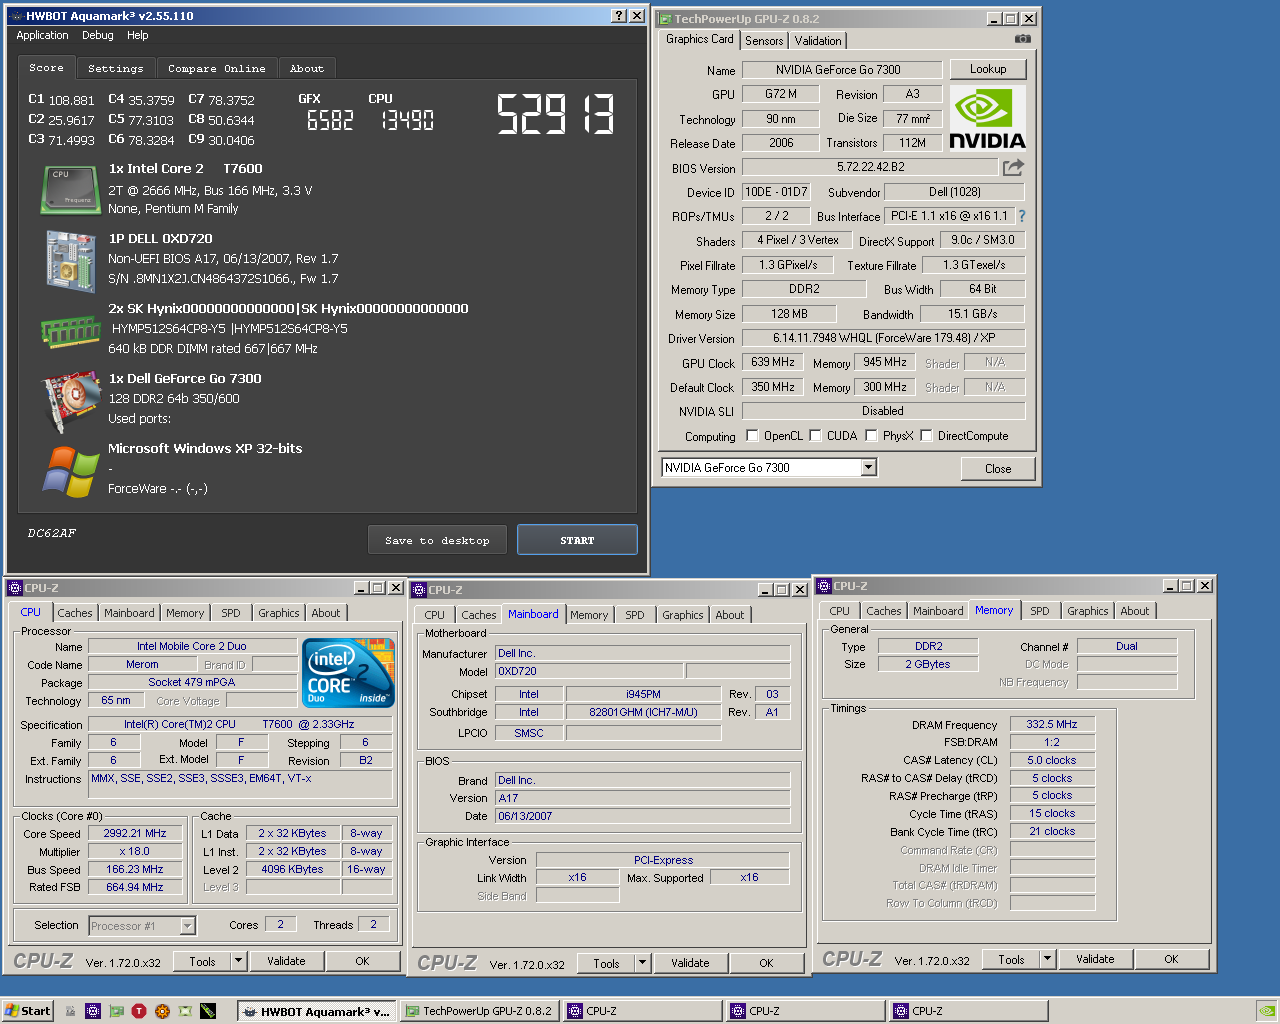Click the Close button in GPU-Z
The width and height of the screenshot is (1280, 1024).
[998, 468]
